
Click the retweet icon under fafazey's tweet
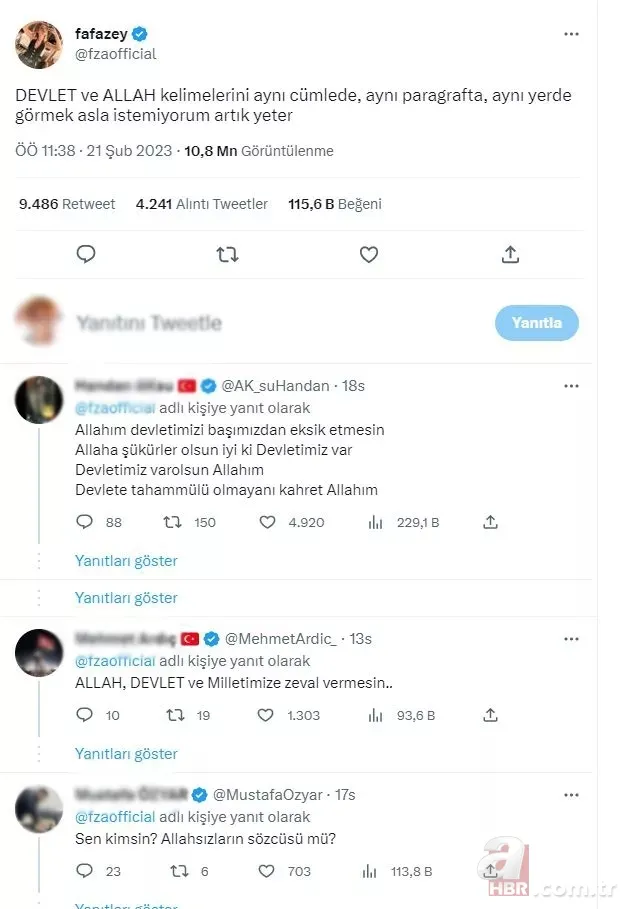tap(227, 254)
